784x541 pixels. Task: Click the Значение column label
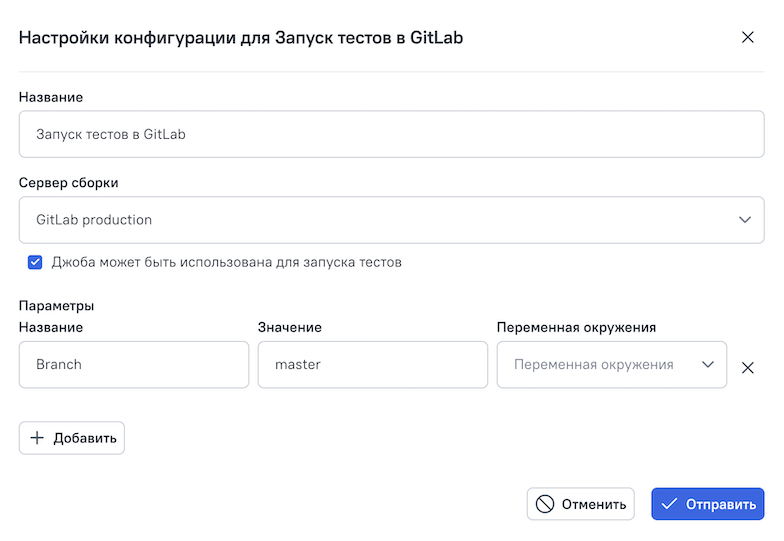point(289,327)
